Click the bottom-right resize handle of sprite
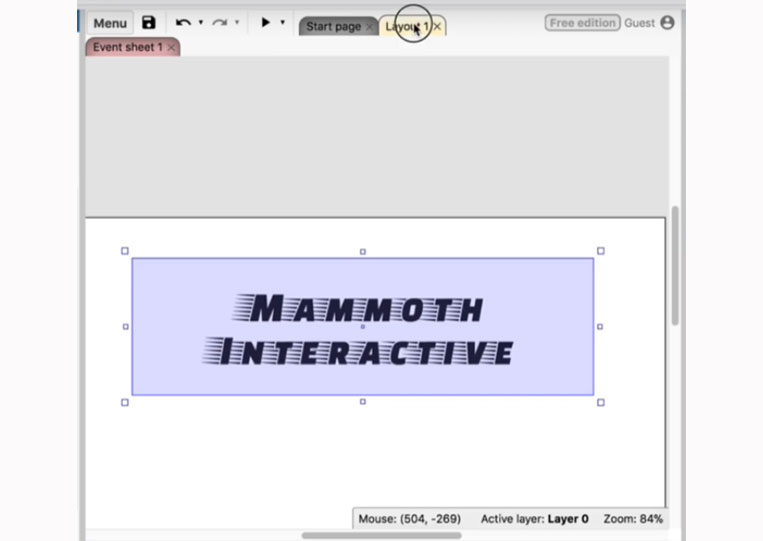The width and height of the screenshot is (763, 541). (x=600, y=403)
